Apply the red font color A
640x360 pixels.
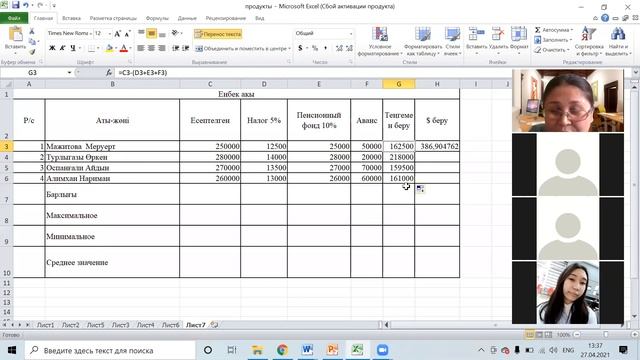124,48
